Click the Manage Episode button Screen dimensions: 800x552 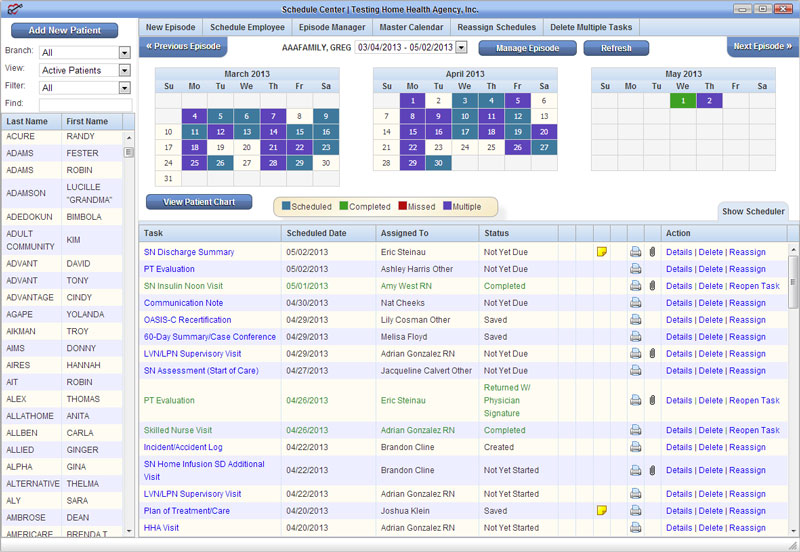pos(528,48)
